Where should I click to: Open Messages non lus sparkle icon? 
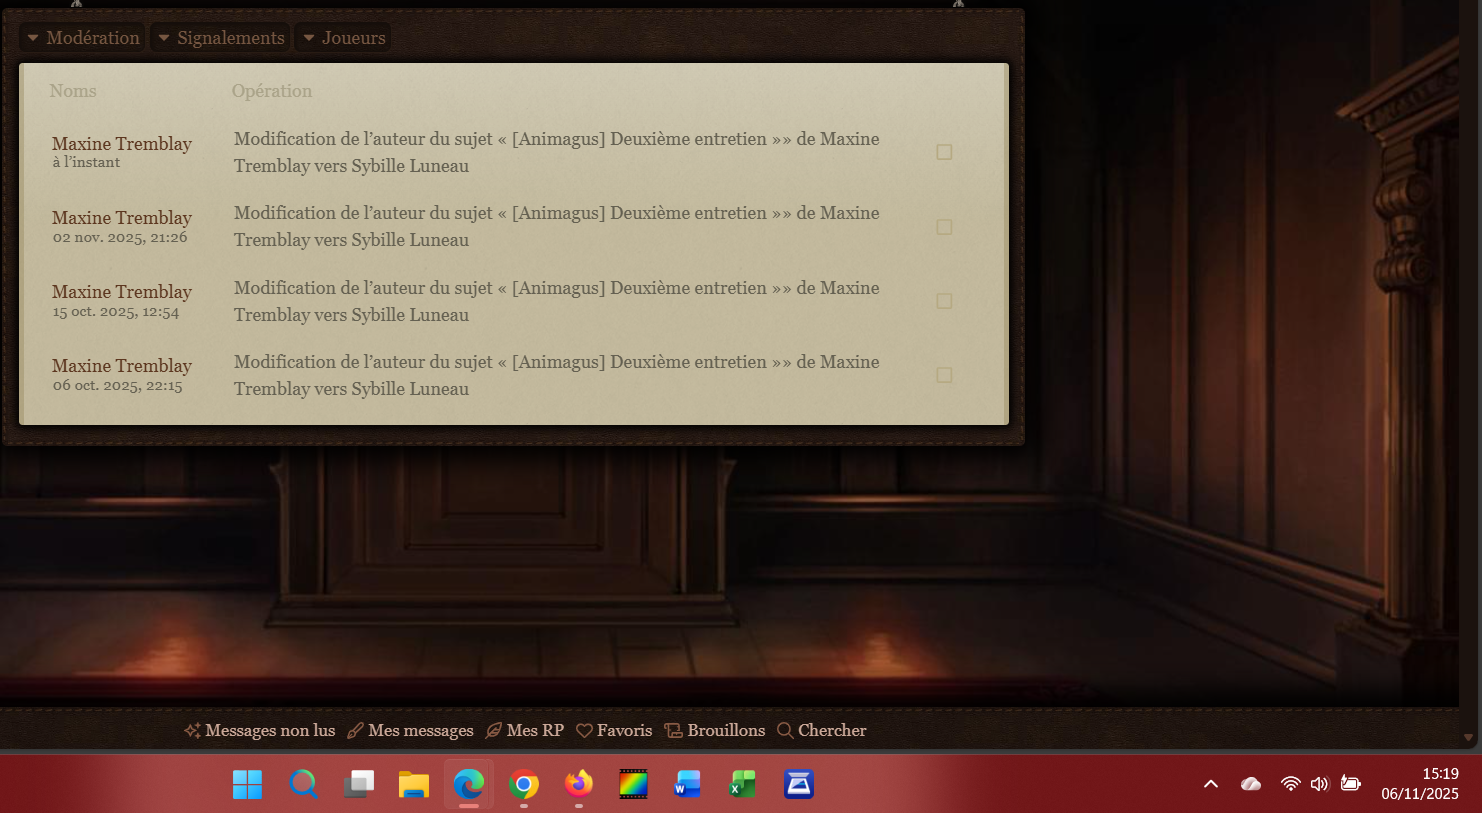click(x=192, y=731)
